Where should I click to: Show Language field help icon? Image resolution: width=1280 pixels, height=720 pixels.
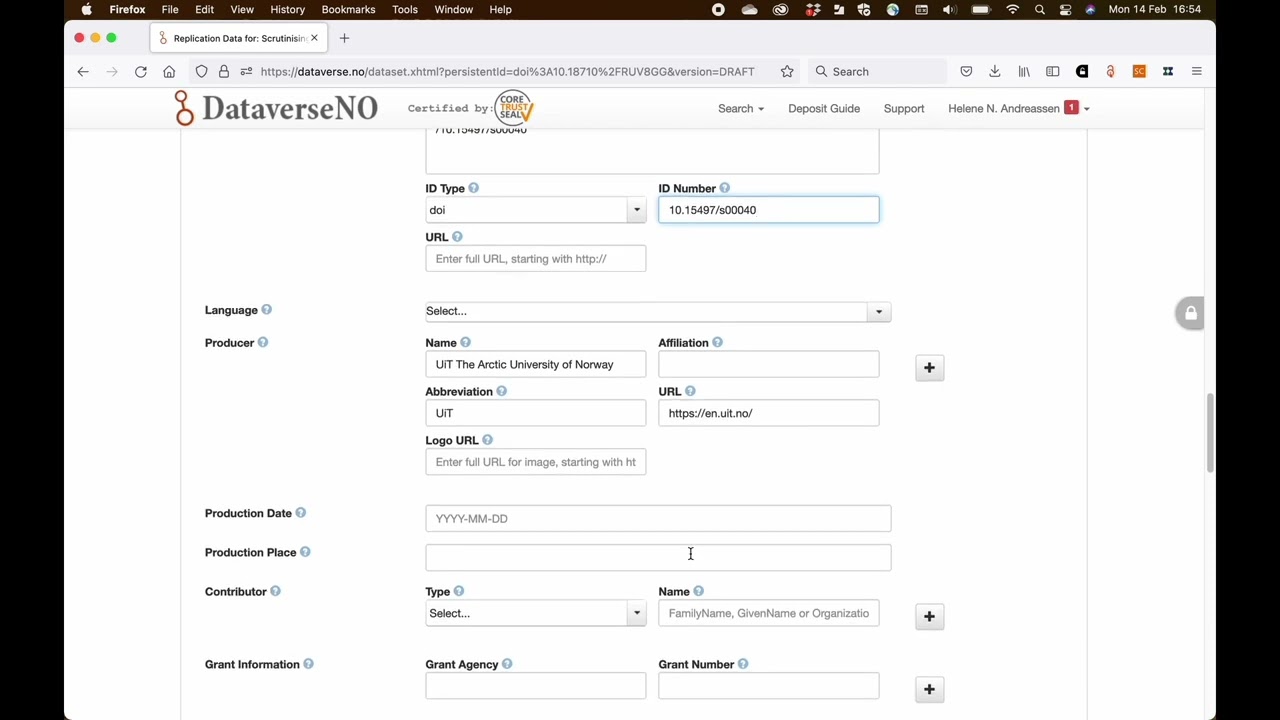266,310
